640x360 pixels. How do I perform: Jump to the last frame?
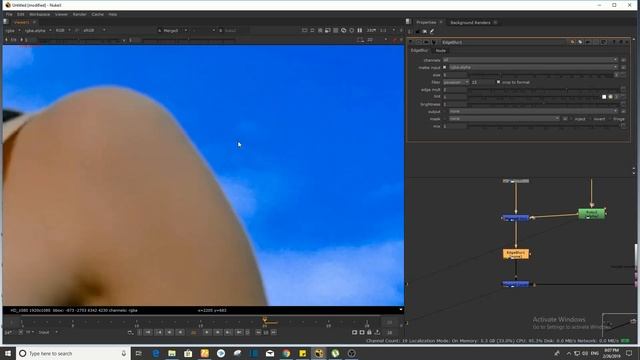[239, 333]
